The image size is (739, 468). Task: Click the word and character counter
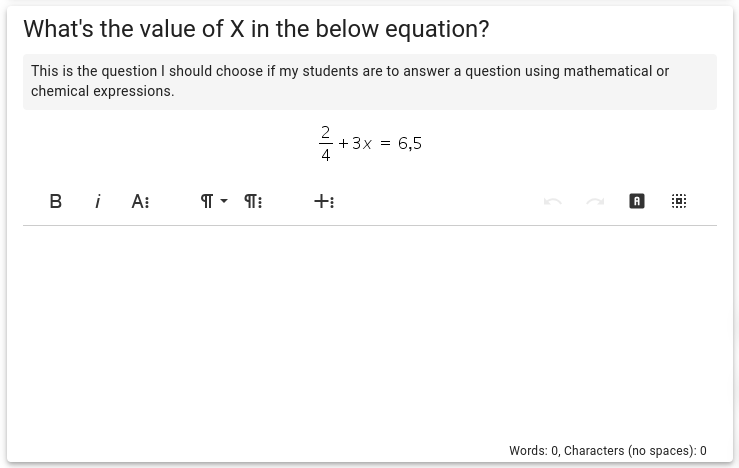[607, 451]
